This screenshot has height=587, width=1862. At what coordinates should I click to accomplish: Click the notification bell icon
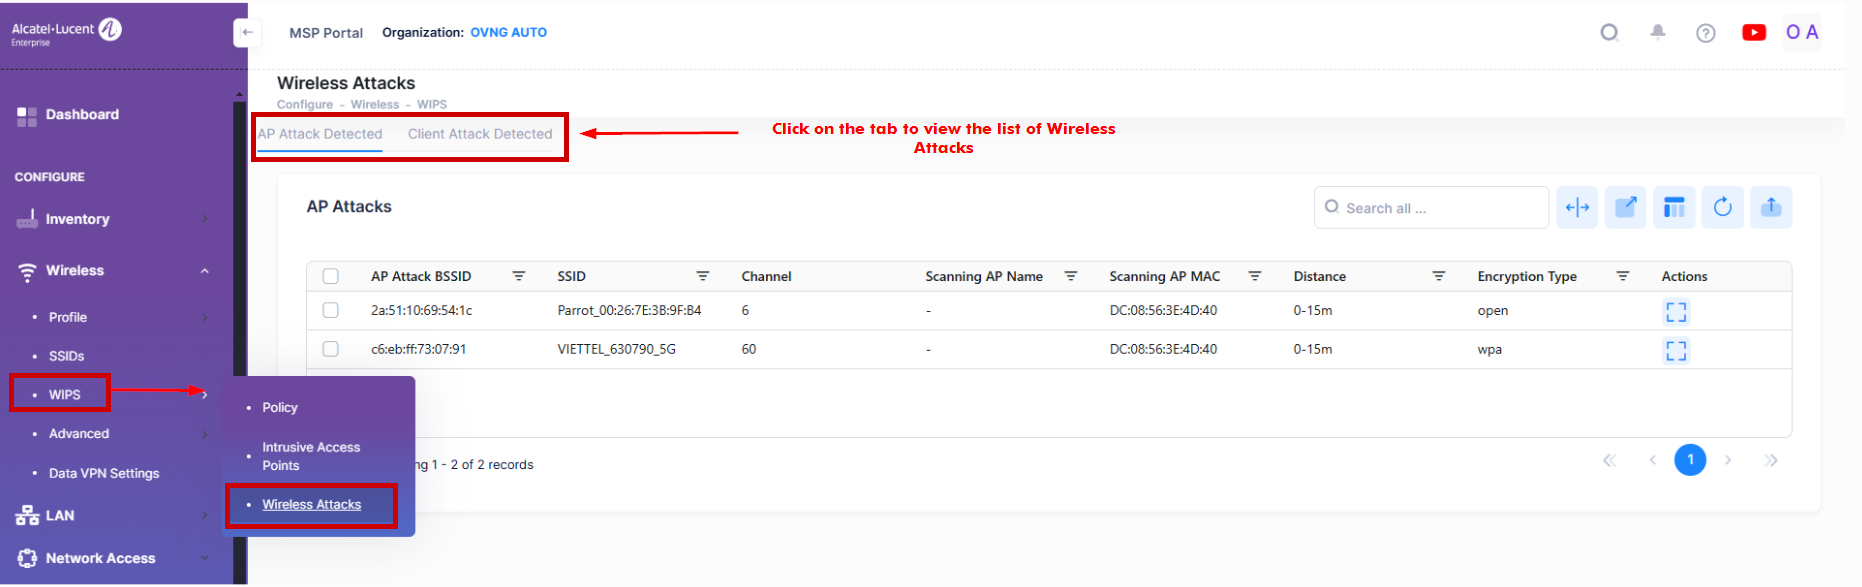1657,32
